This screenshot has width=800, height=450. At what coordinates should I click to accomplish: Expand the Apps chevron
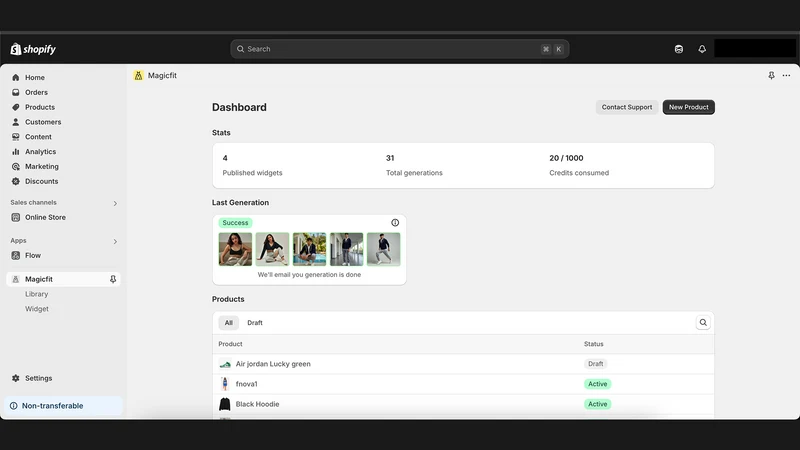tap(115, 241)
